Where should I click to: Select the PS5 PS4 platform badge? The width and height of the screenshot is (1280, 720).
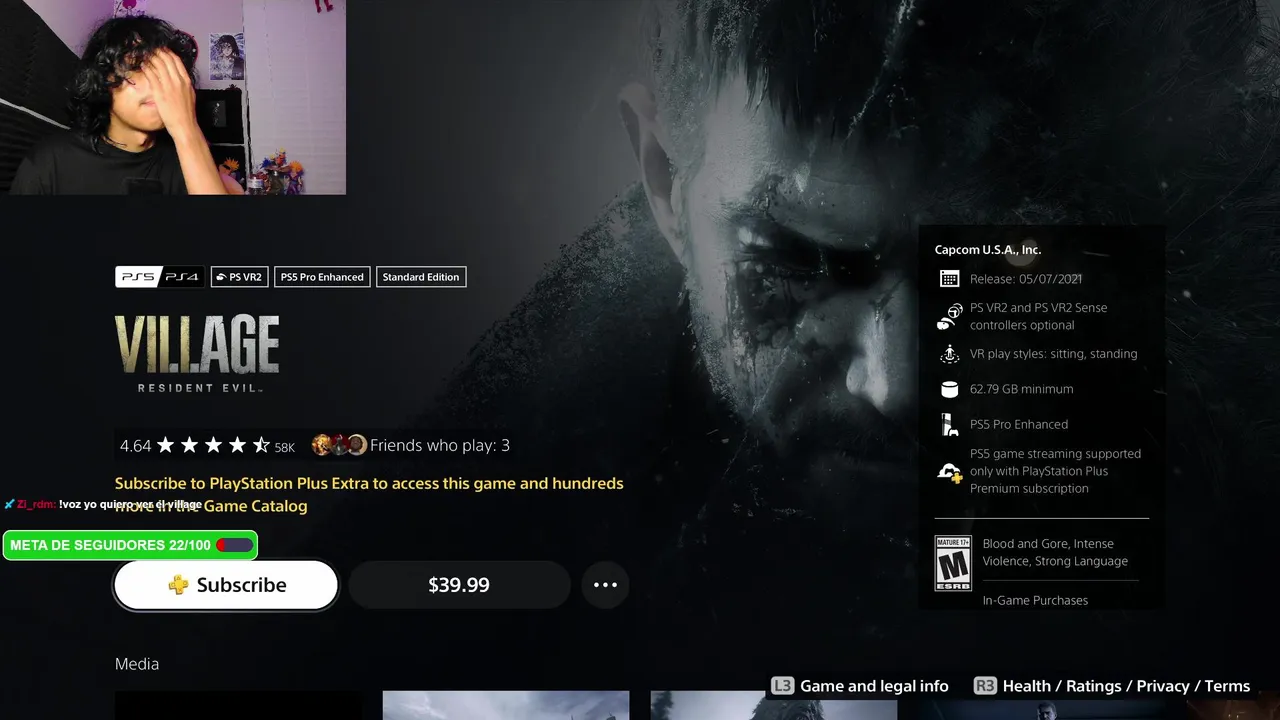tap(160, 277)
